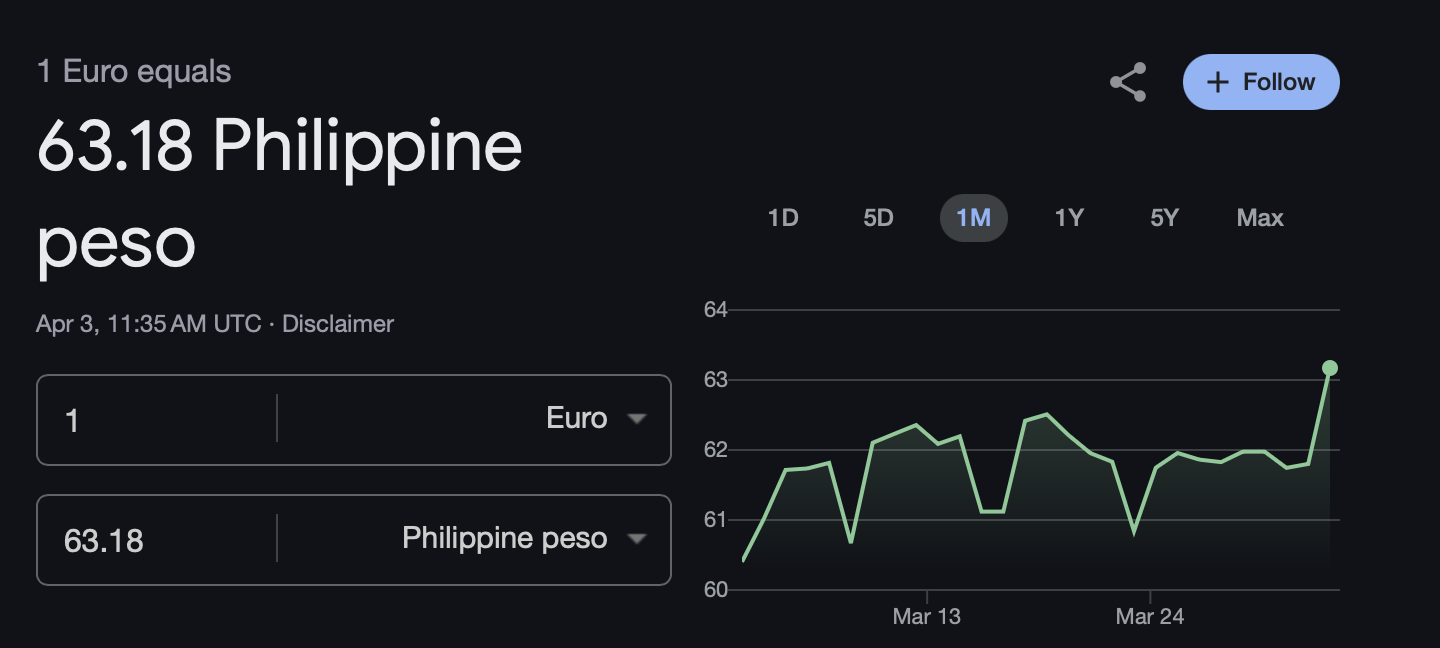This screenshot has width=1440, height=648.
Task: Select the 5D time range
Action: (x=878, y=218)
